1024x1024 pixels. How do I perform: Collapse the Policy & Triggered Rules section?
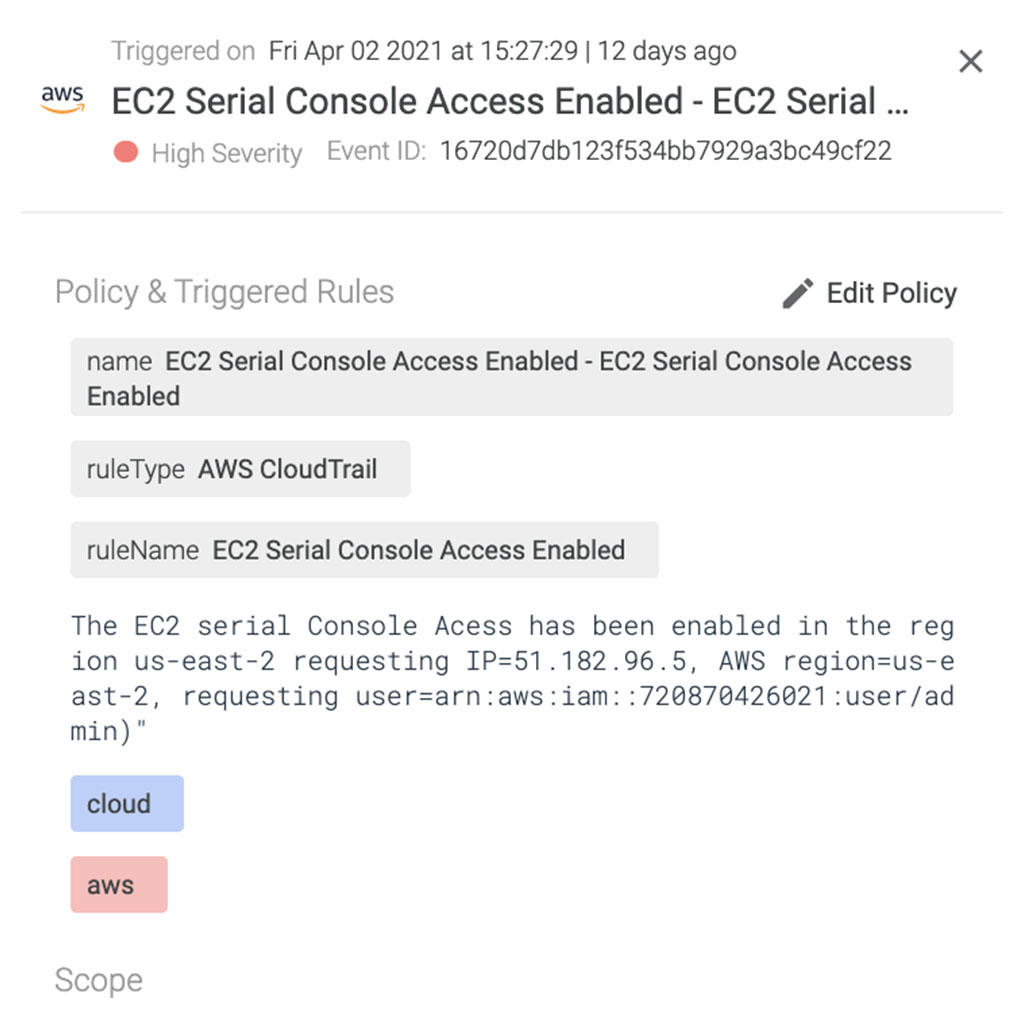click(225, 292)
